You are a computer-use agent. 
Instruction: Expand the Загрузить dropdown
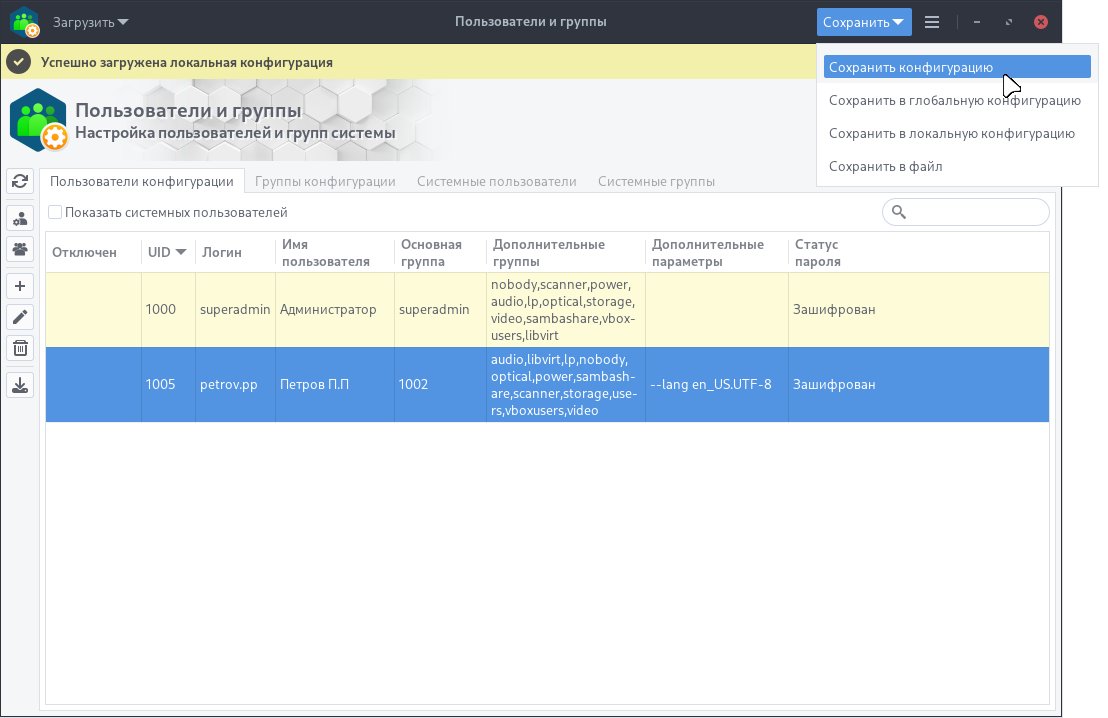90,21
